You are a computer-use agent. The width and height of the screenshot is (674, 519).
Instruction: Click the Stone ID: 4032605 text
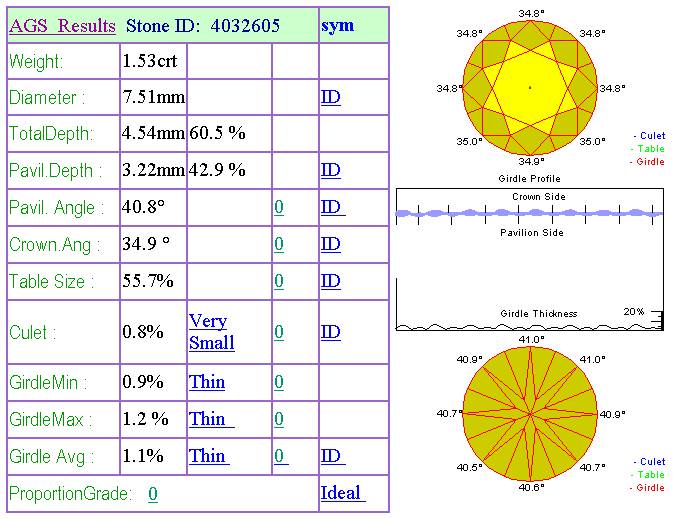(x=202, y=26)
